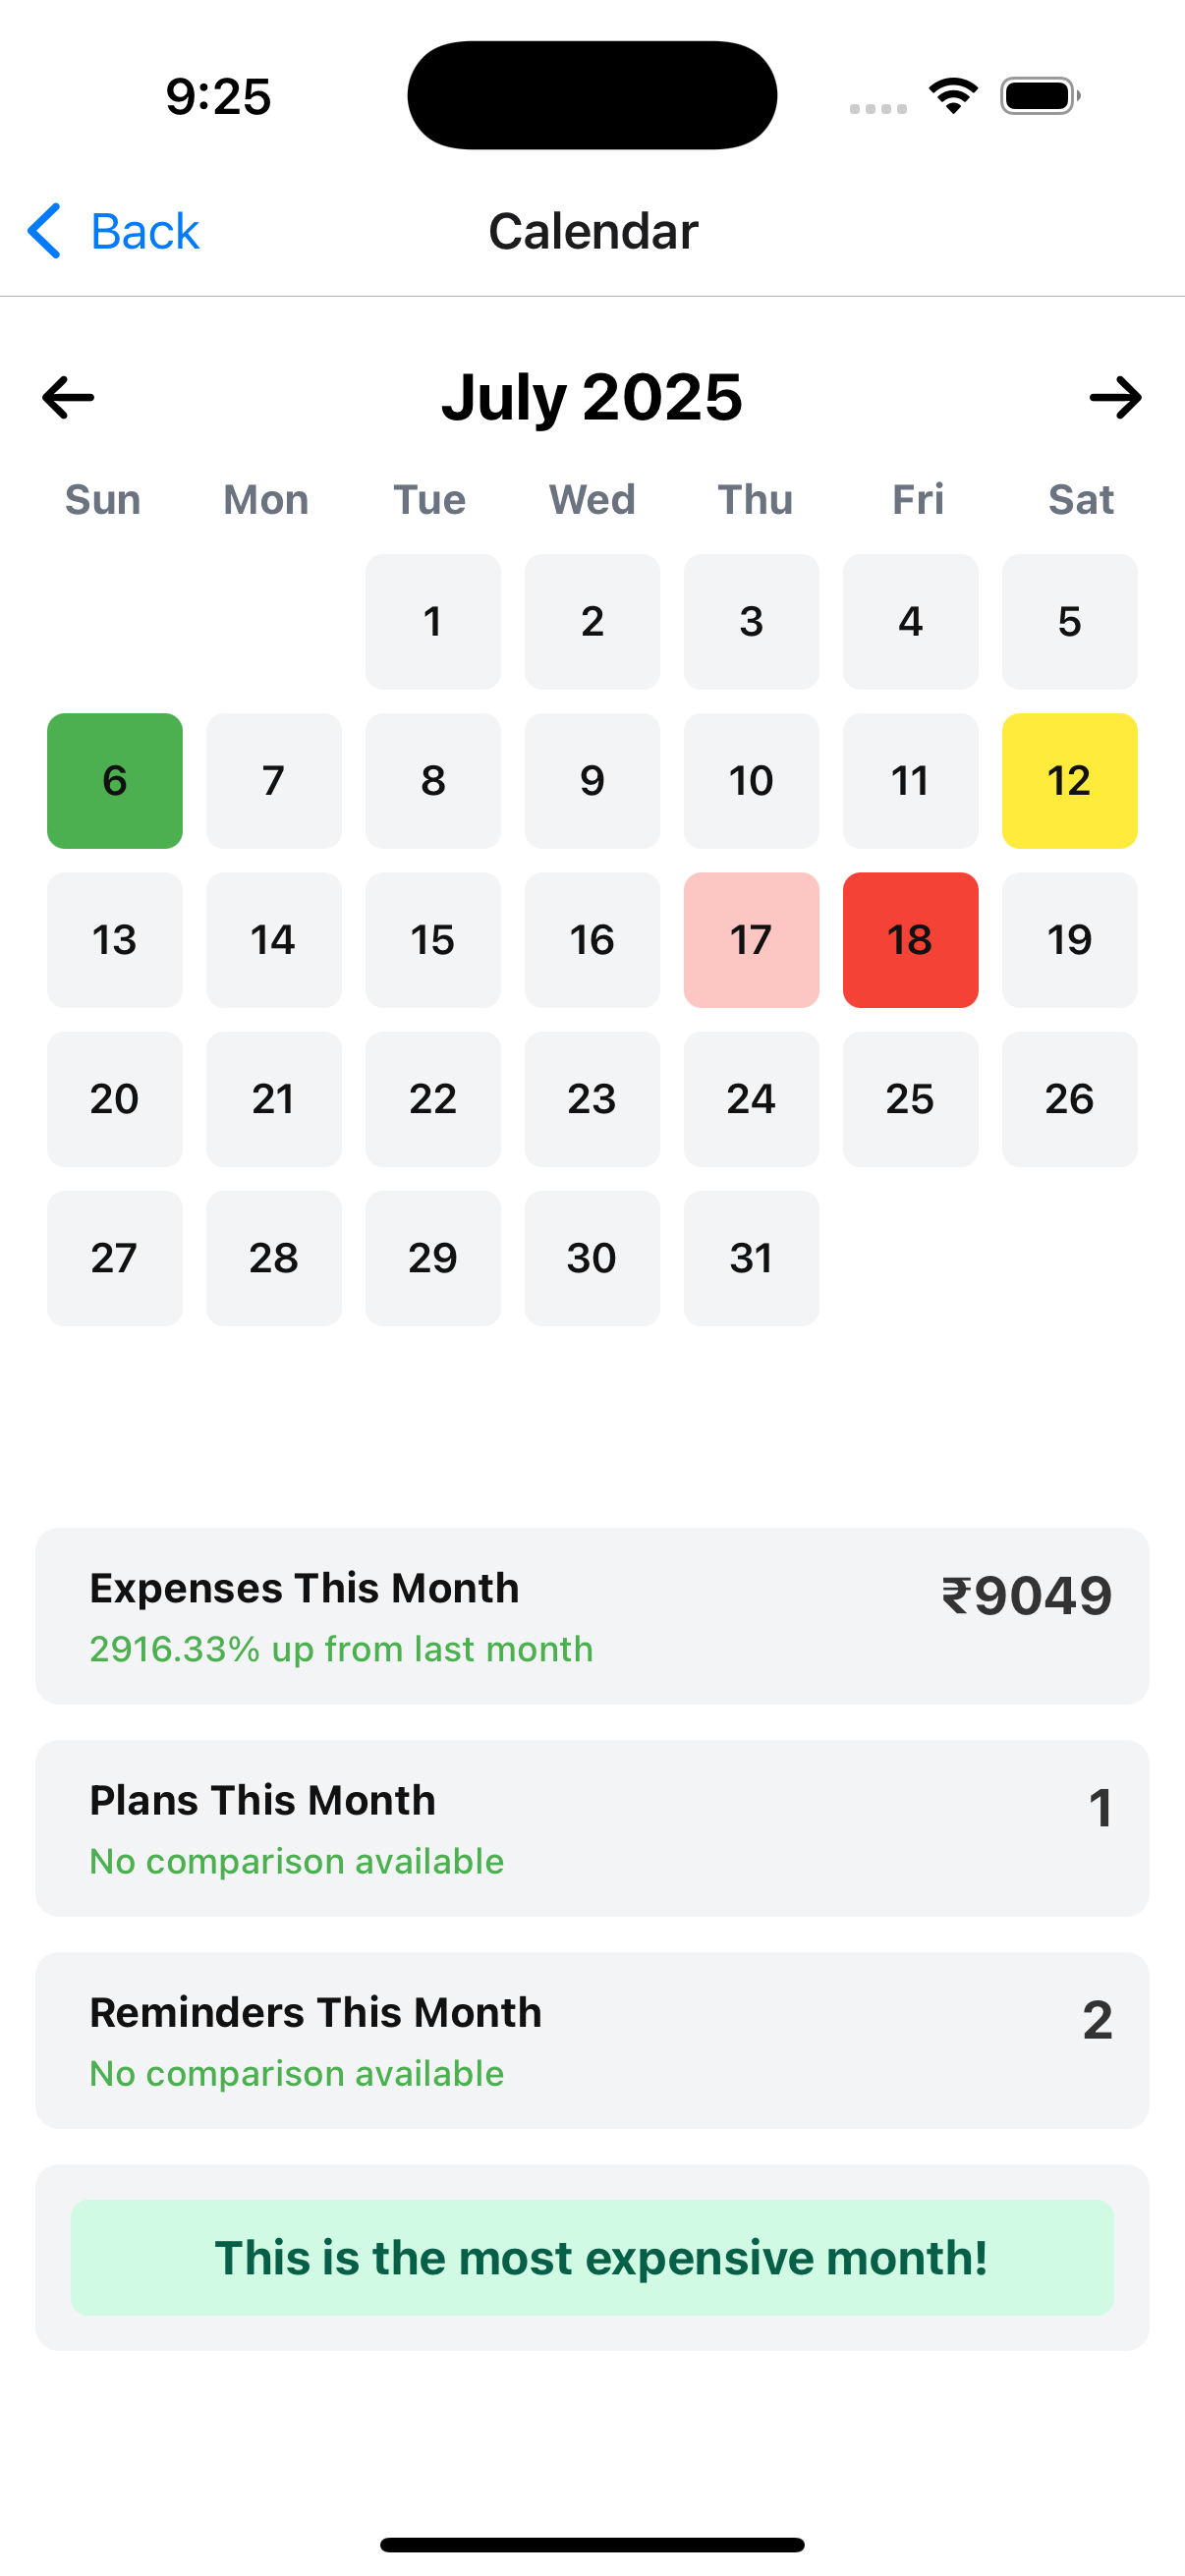Tap the Back link
This screenshot has width=1185, height=2576.
click(x=145, y=230)
